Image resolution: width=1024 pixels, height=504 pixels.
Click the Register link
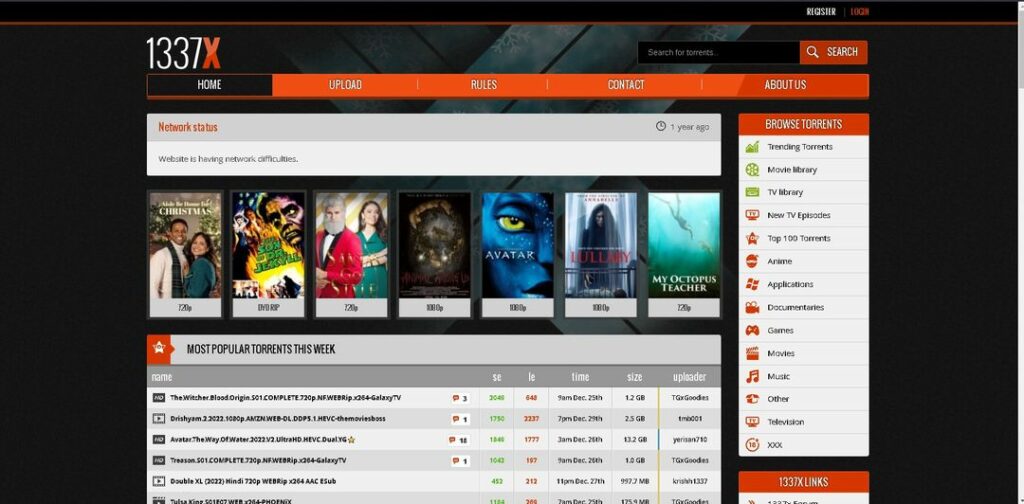point(821,12)
